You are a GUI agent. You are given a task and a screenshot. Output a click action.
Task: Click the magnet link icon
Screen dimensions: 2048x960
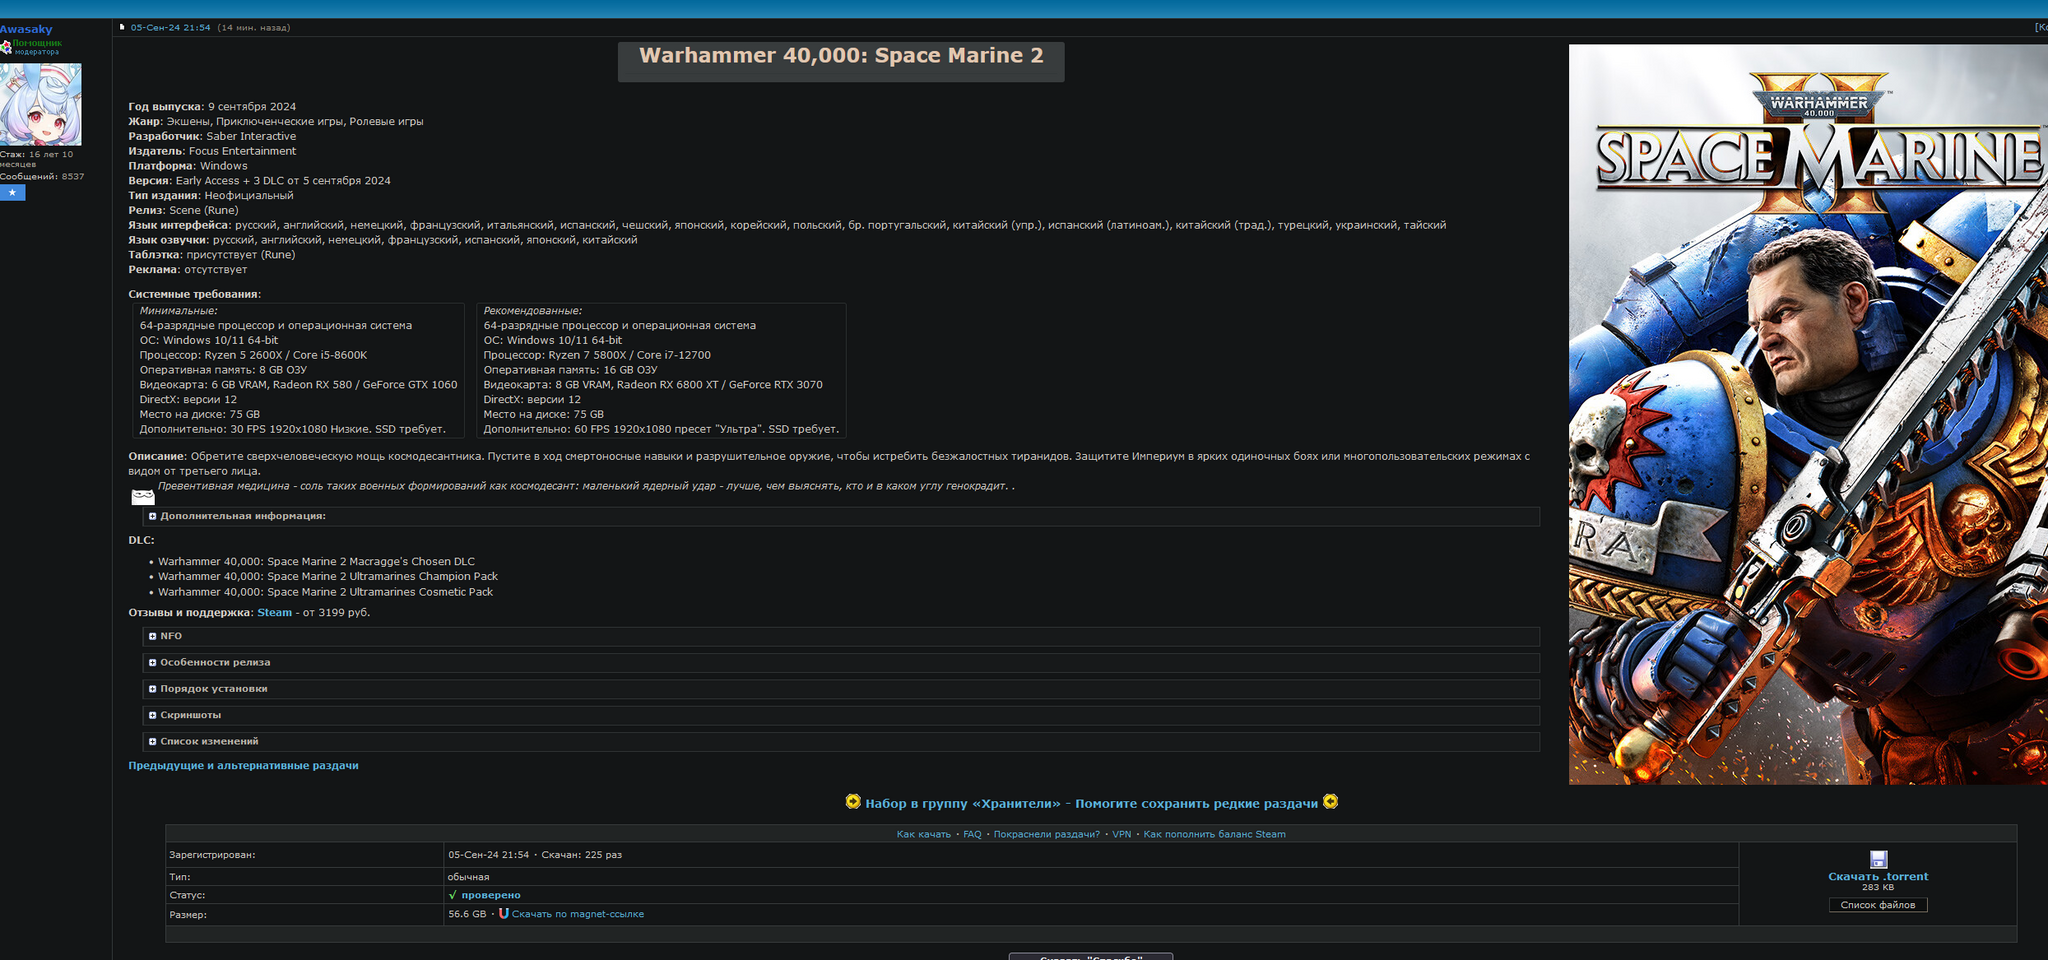504,913
